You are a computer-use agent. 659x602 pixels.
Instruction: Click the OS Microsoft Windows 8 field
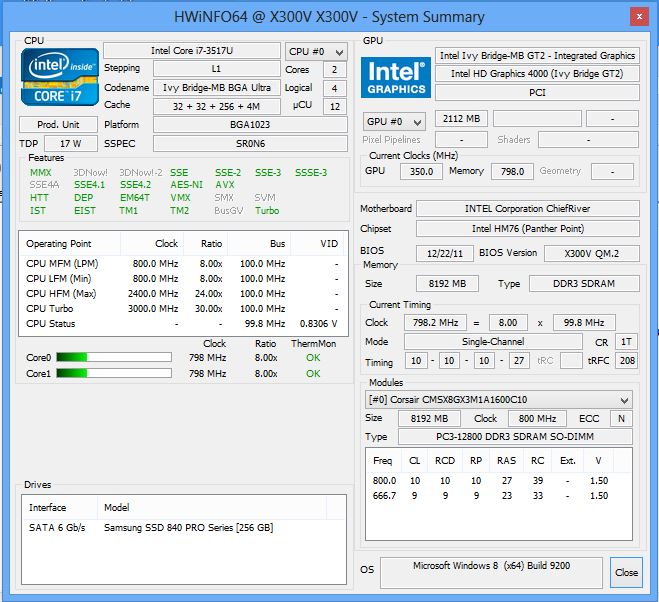point(491,572)
